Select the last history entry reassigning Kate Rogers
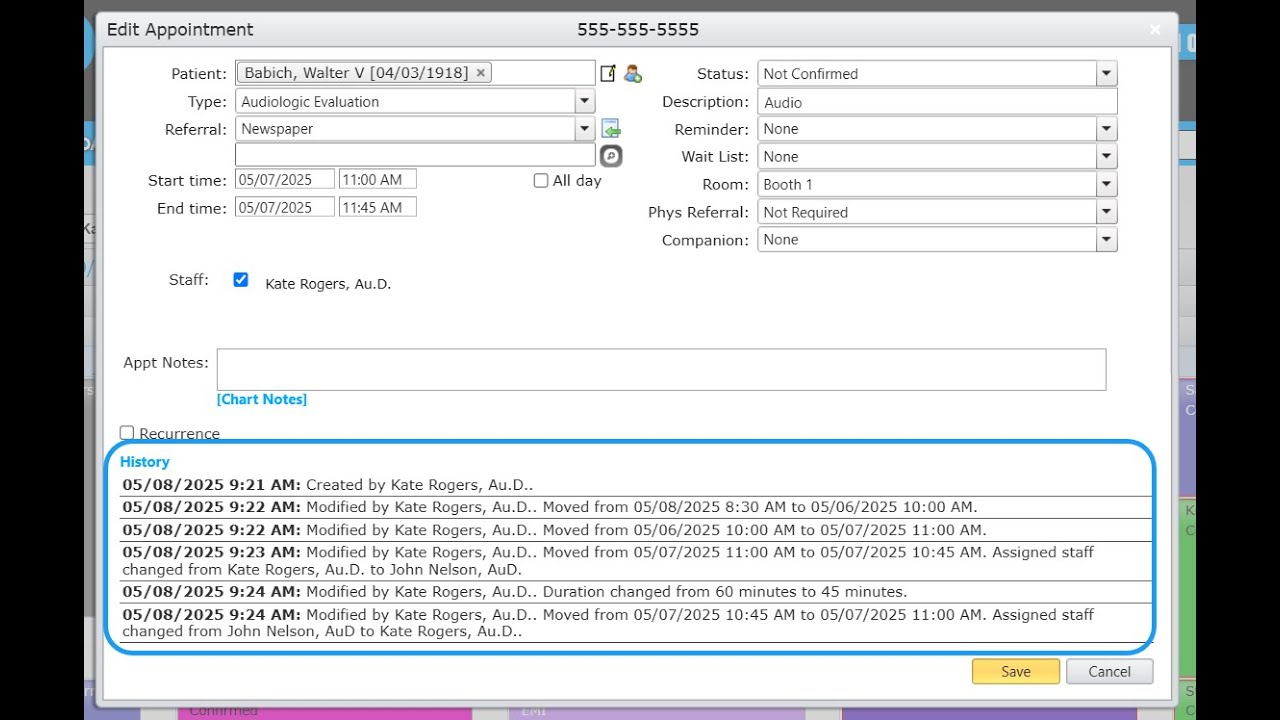This screenshot has height=720, width=1280. pos(636,623)
